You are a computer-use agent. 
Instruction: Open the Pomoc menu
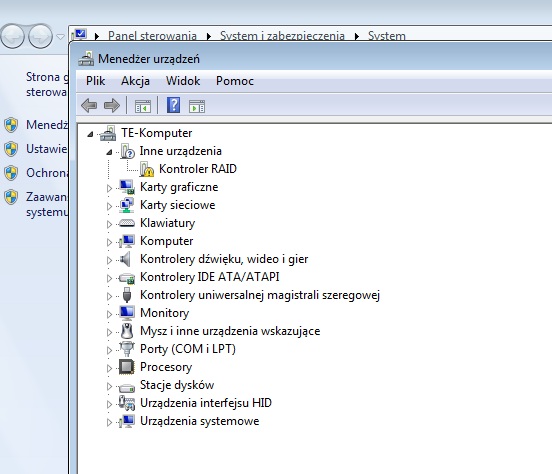point(234,81)
